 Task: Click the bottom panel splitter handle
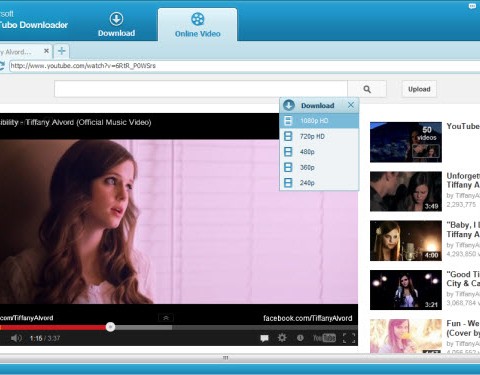coord(226,358)
